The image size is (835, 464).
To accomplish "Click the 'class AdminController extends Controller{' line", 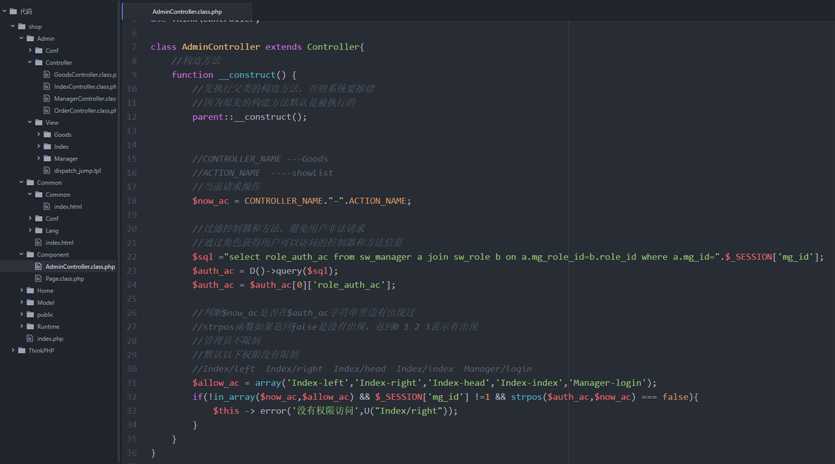I will coord(257,47).
